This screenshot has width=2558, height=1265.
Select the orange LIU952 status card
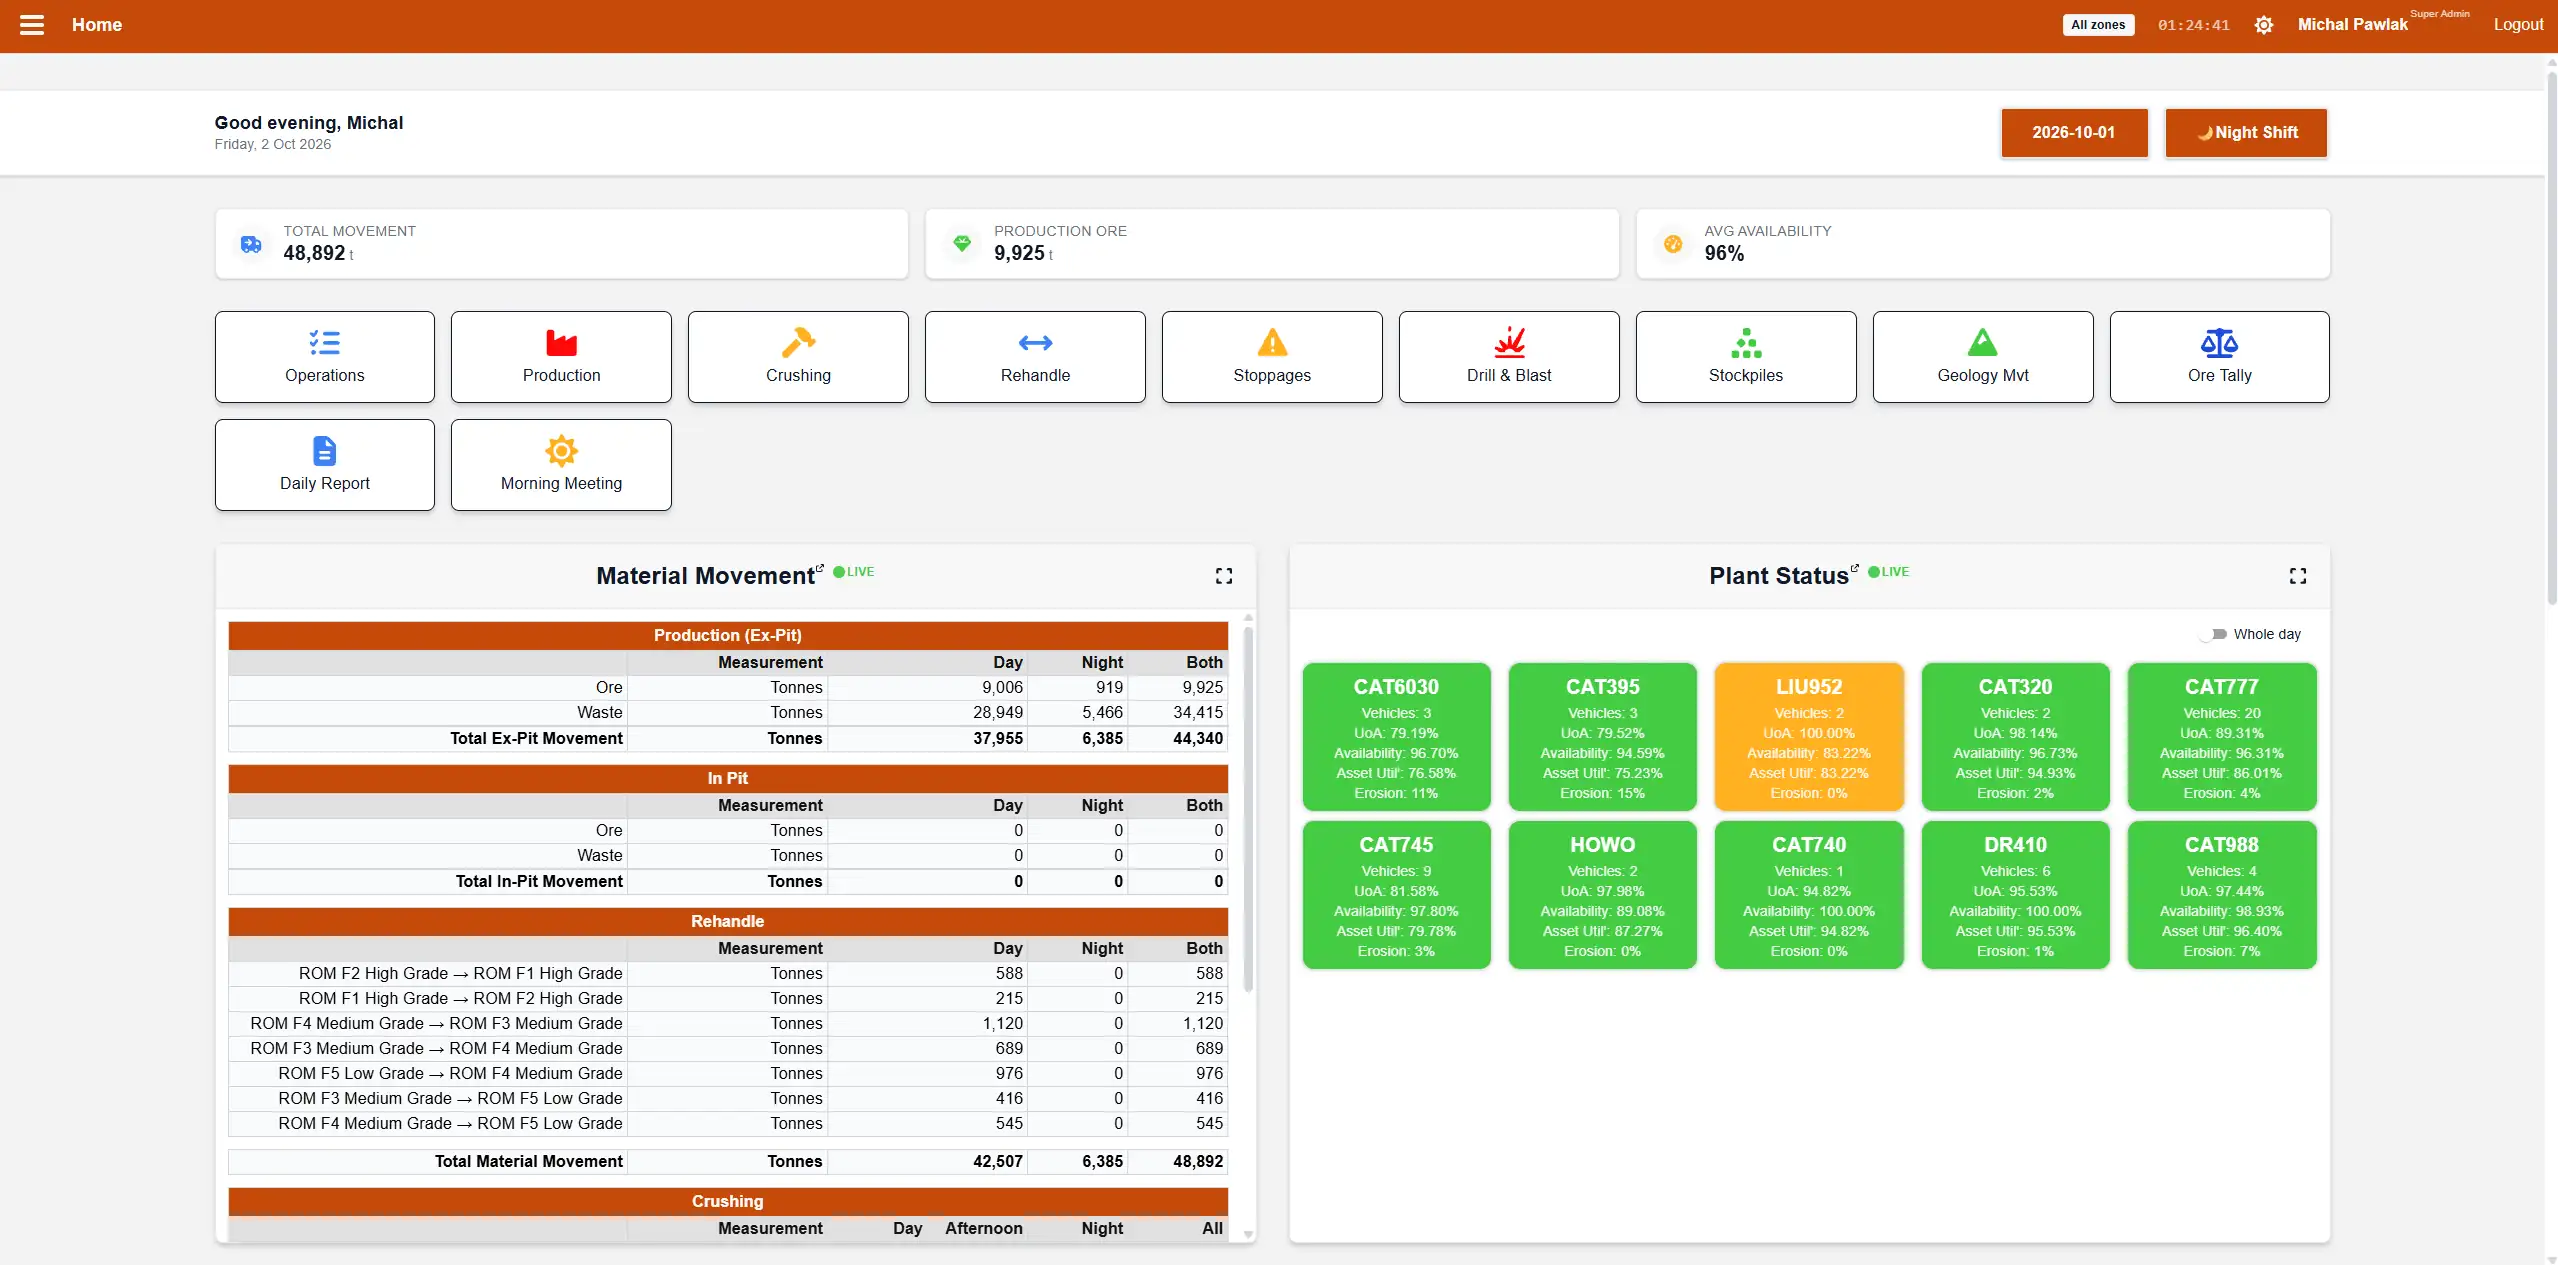[x=1809, y=737]
